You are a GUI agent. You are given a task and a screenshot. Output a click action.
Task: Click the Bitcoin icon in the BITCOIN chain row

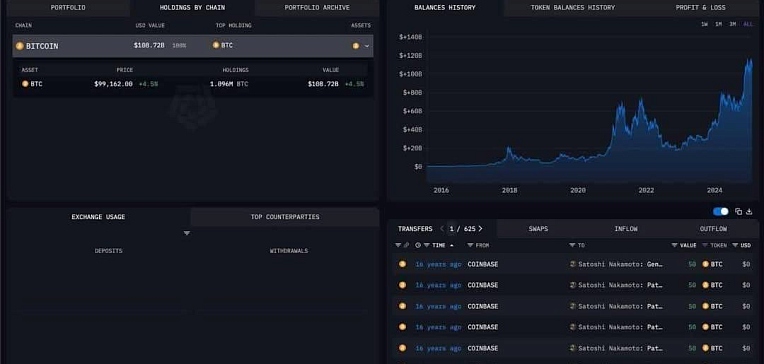pyautogui.click(x=19, y=46)
